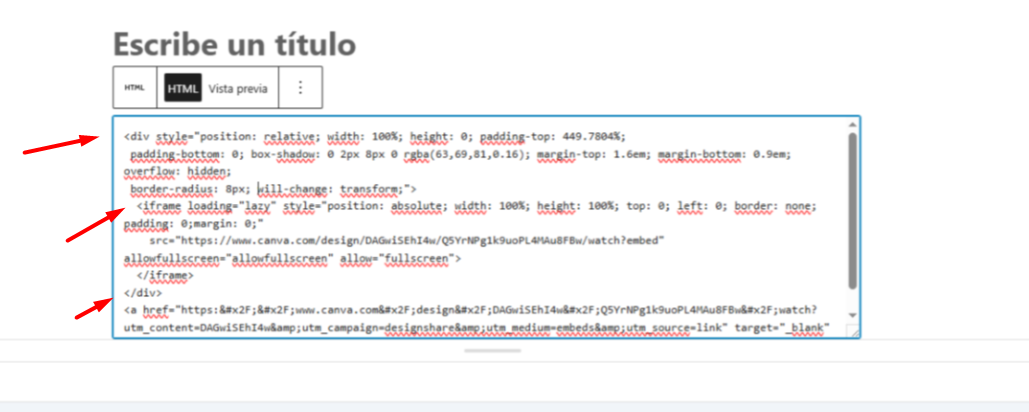Click the code editor vertical scrollbar thumb

click(851, 210)
